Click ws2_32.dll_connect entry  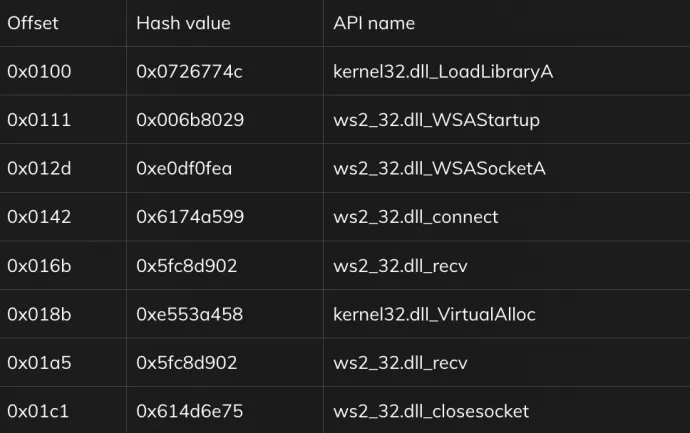click(x=416, y=217)
